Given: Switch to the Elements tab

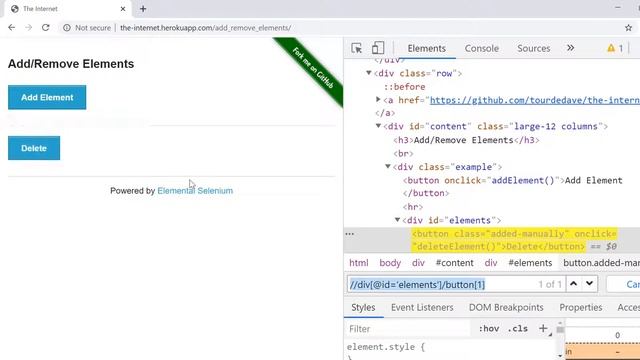Looking at the screenshot, I should tap(427, 48).
